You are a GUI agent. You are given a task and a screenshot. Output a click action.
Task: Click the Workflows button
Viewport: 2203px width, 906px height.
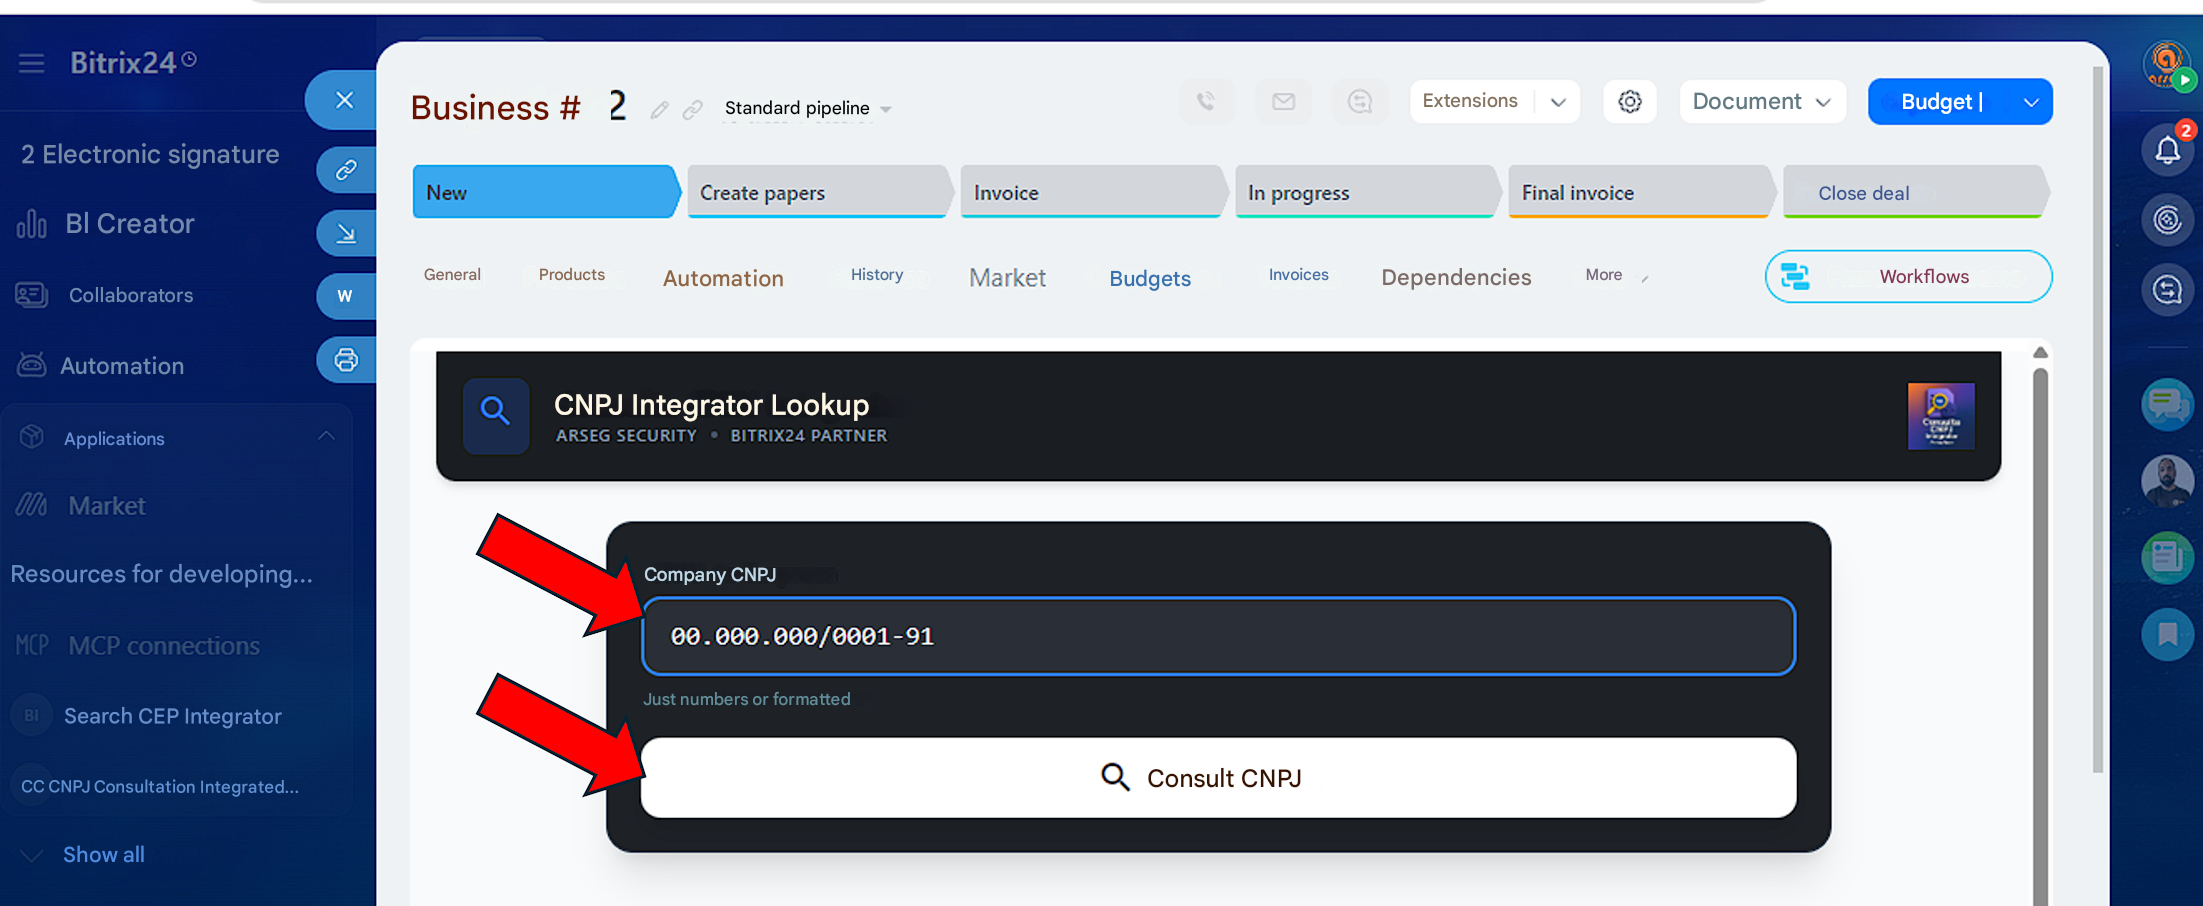pos(1907,277)
